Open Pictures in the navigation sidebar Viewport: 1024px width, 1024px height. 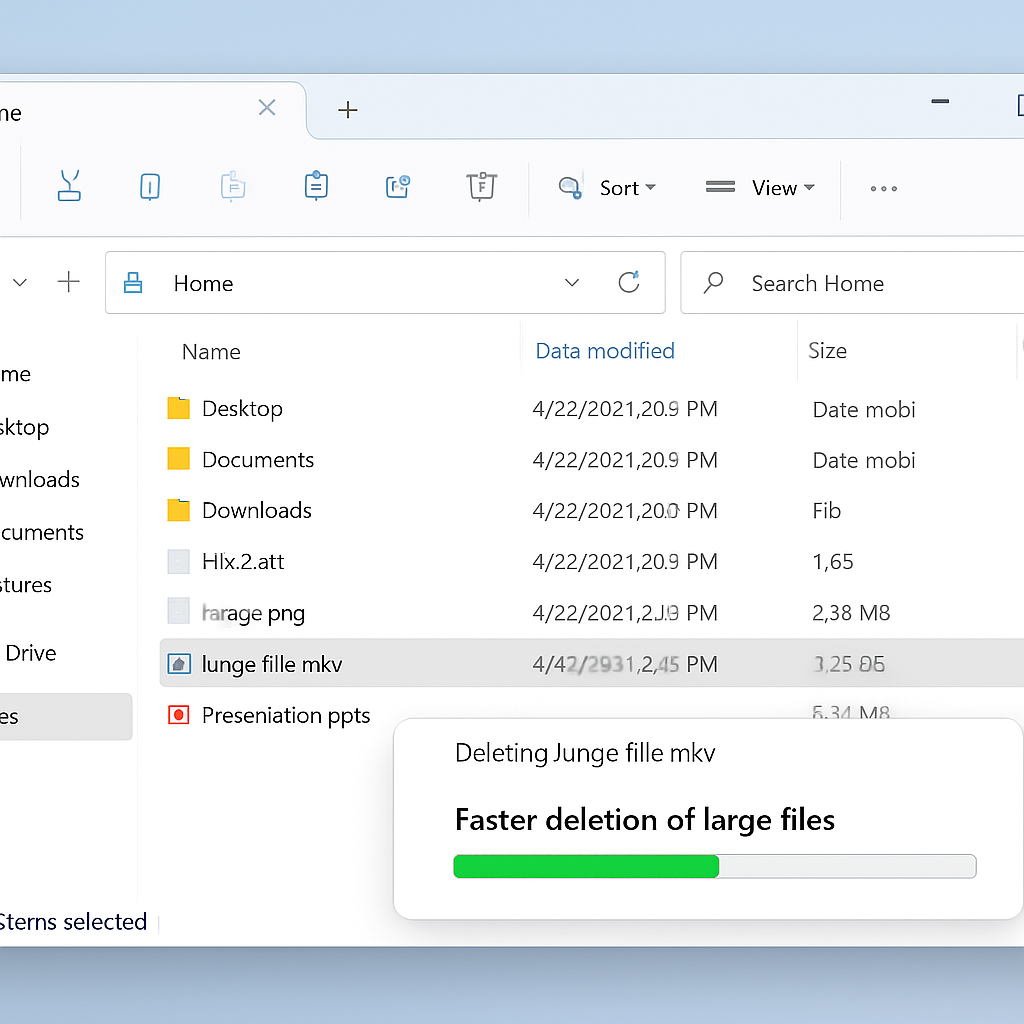point(26,584)
